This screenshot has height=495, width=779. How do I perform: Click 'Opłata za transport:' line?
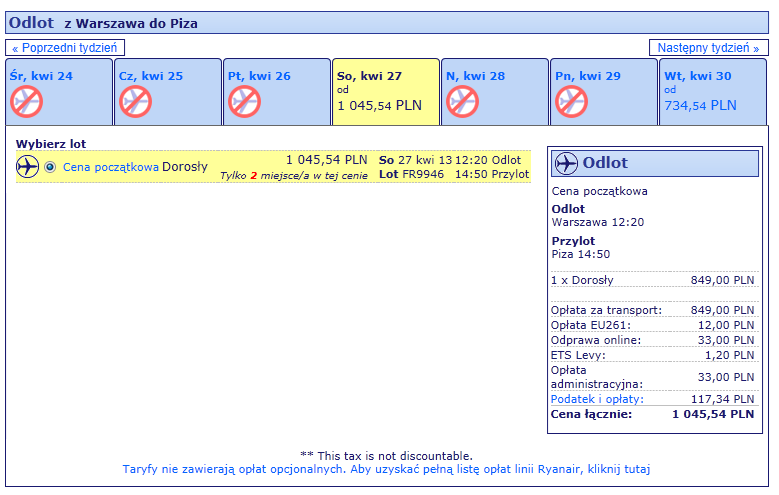(x=654, y=310)
